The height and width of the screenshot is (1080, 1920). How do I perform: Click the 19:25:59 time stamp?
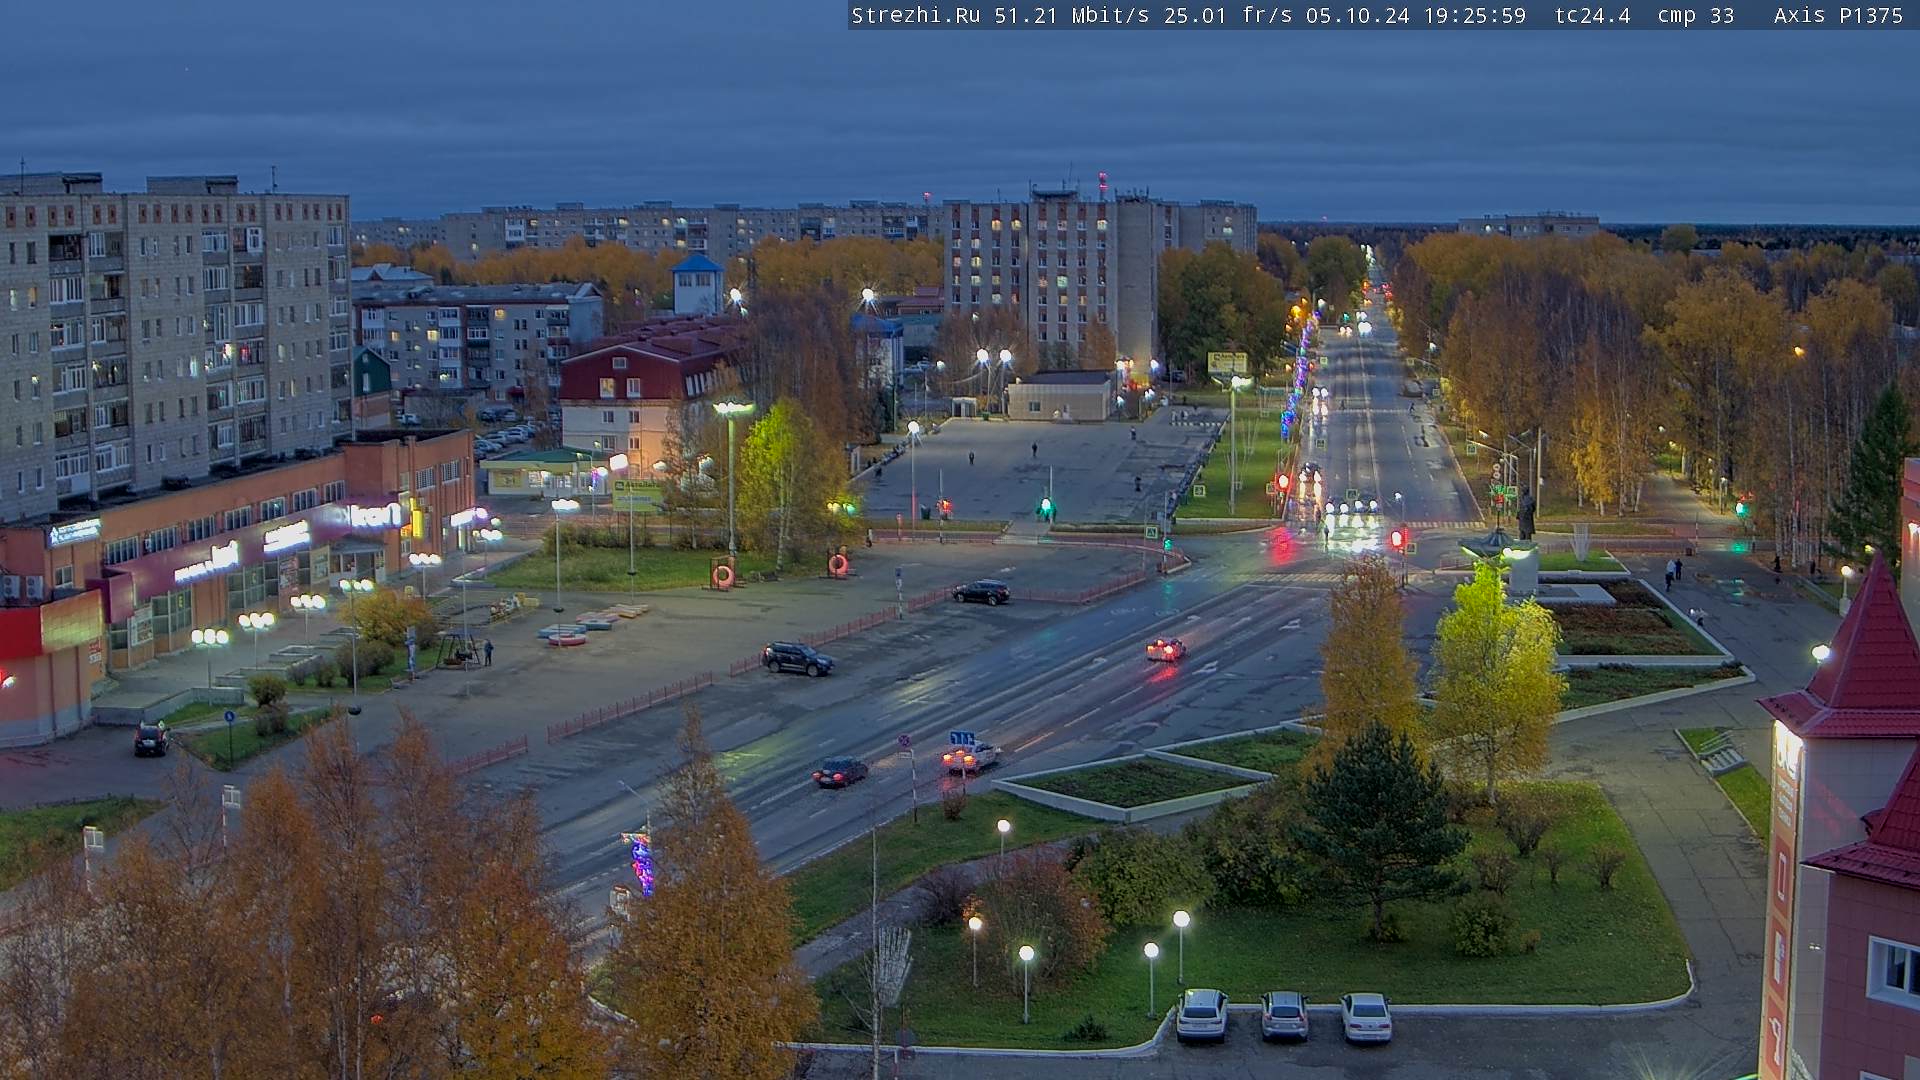click(x=1475, y=16)
